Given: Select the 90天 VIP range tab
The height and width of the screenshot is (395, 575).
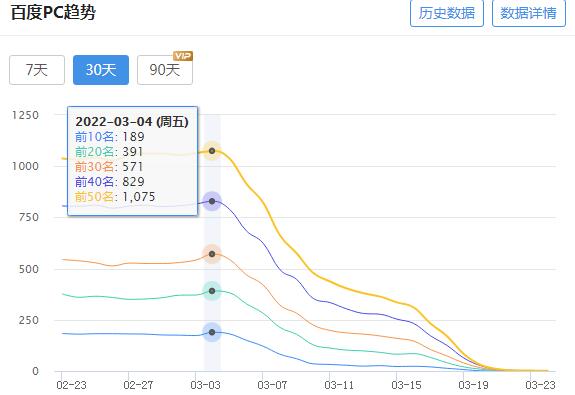Looking at the screenshot, I should pyautogui.click(x=165, y=70).
